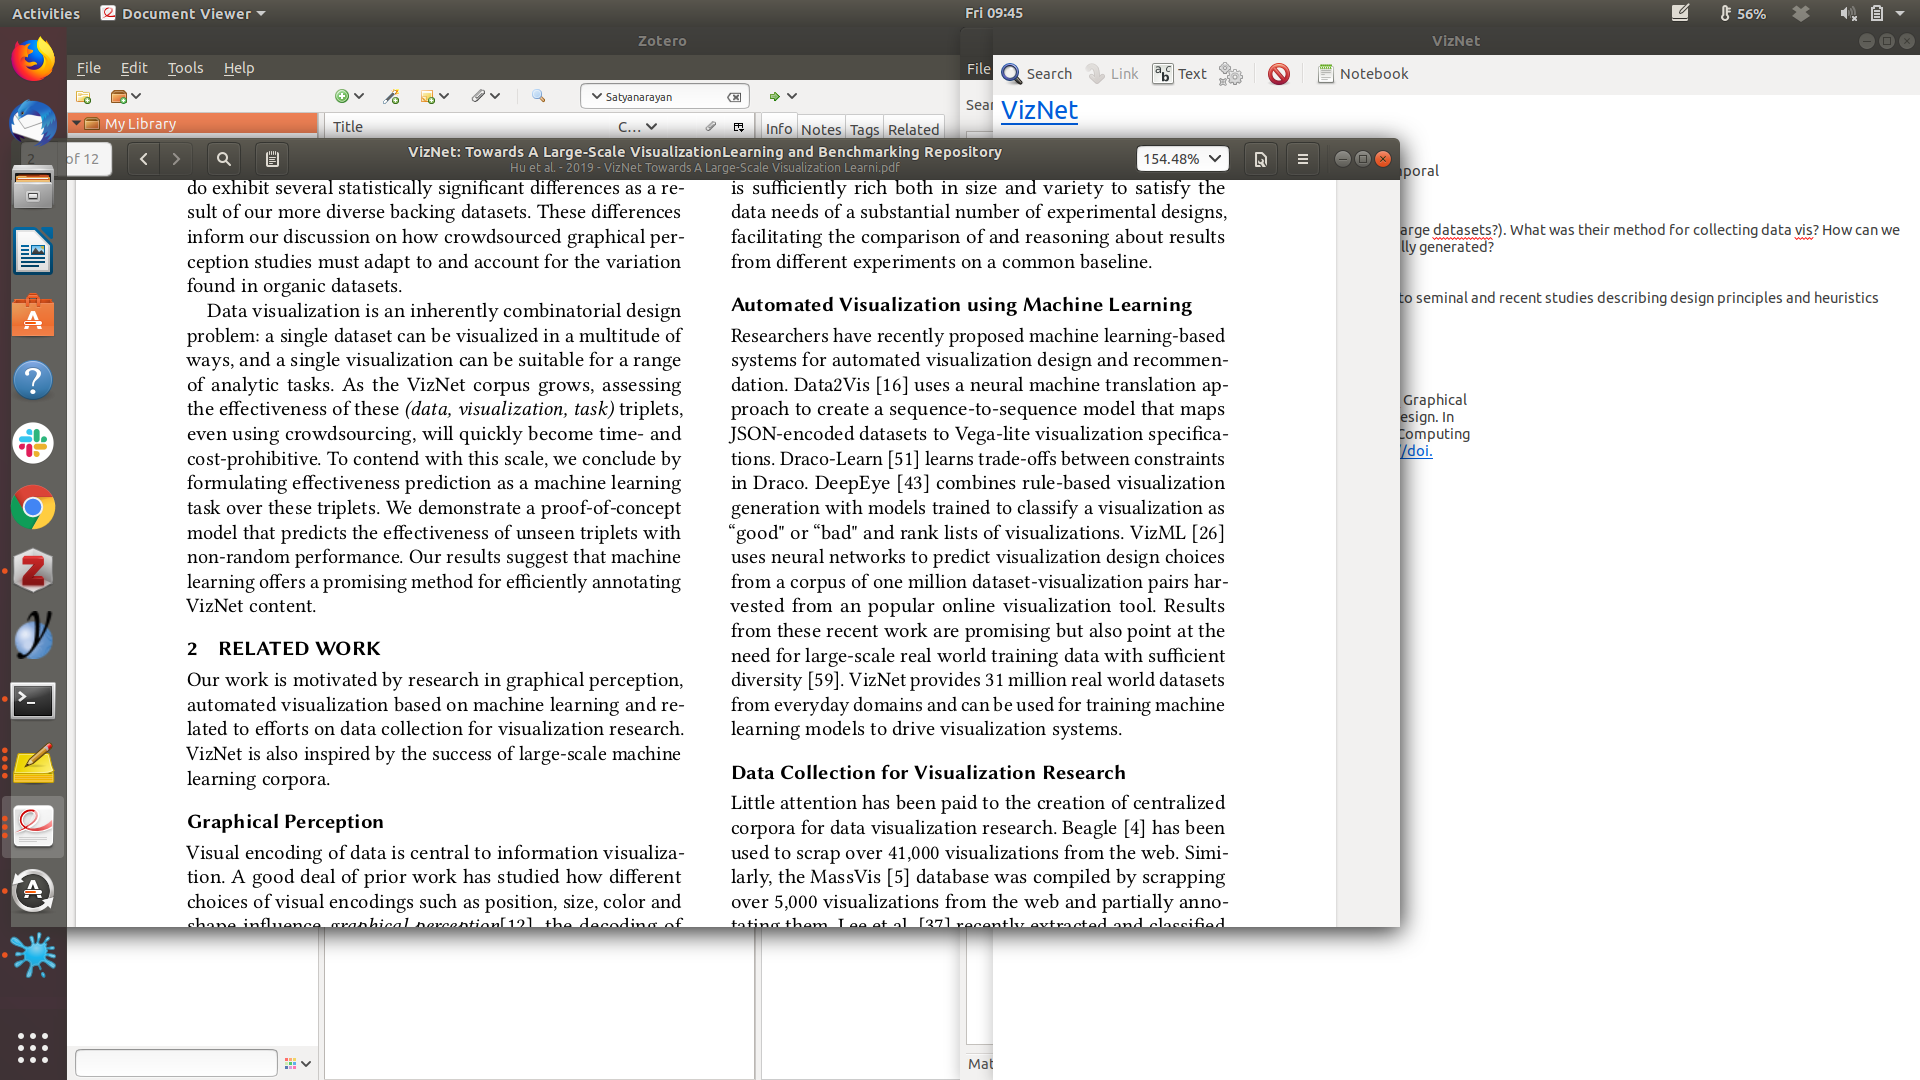The image size is (1920, 1080).
Task: Open the document viewer search icon
Action: pyautogui.click(x=224, y=159)
